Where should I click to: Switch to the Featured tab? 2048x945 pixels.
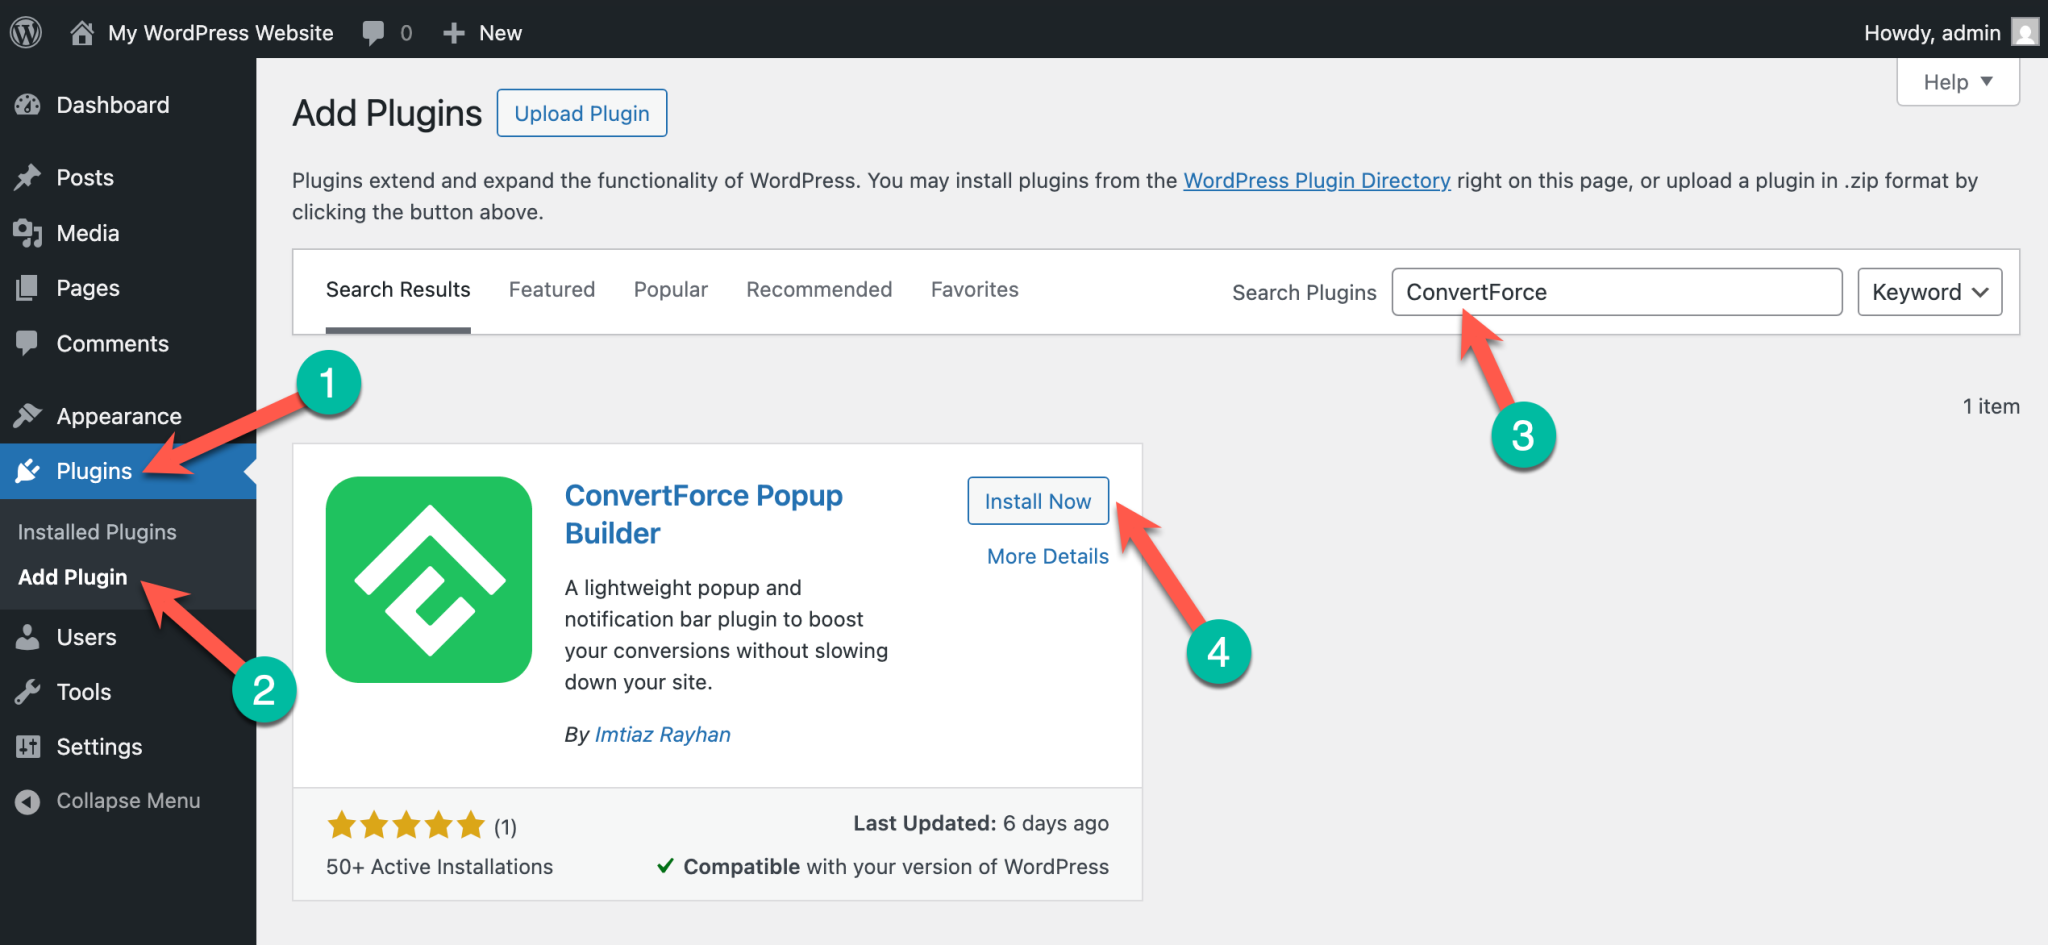pos(552,290)
